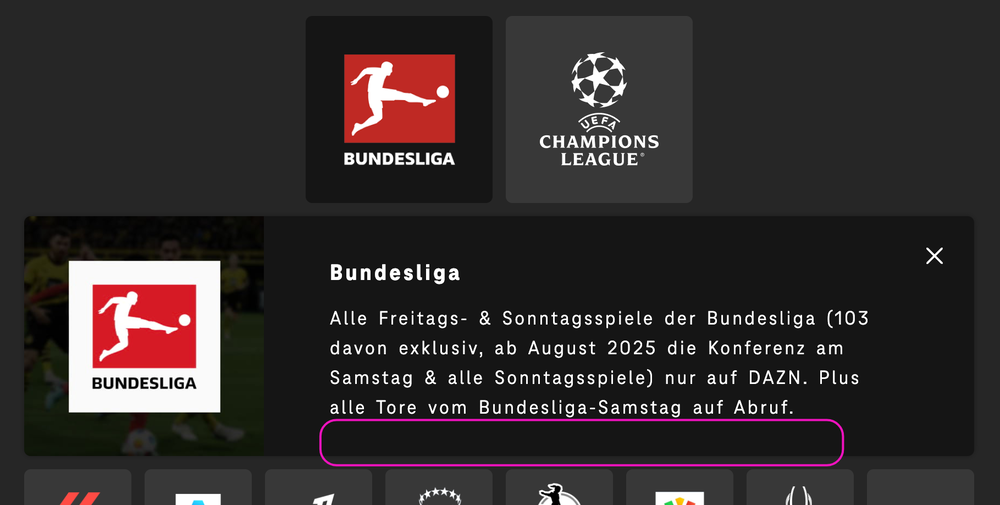1000x505 pixels.
Task: Open the tile with the arc of stars
Action: click(439, 487)
